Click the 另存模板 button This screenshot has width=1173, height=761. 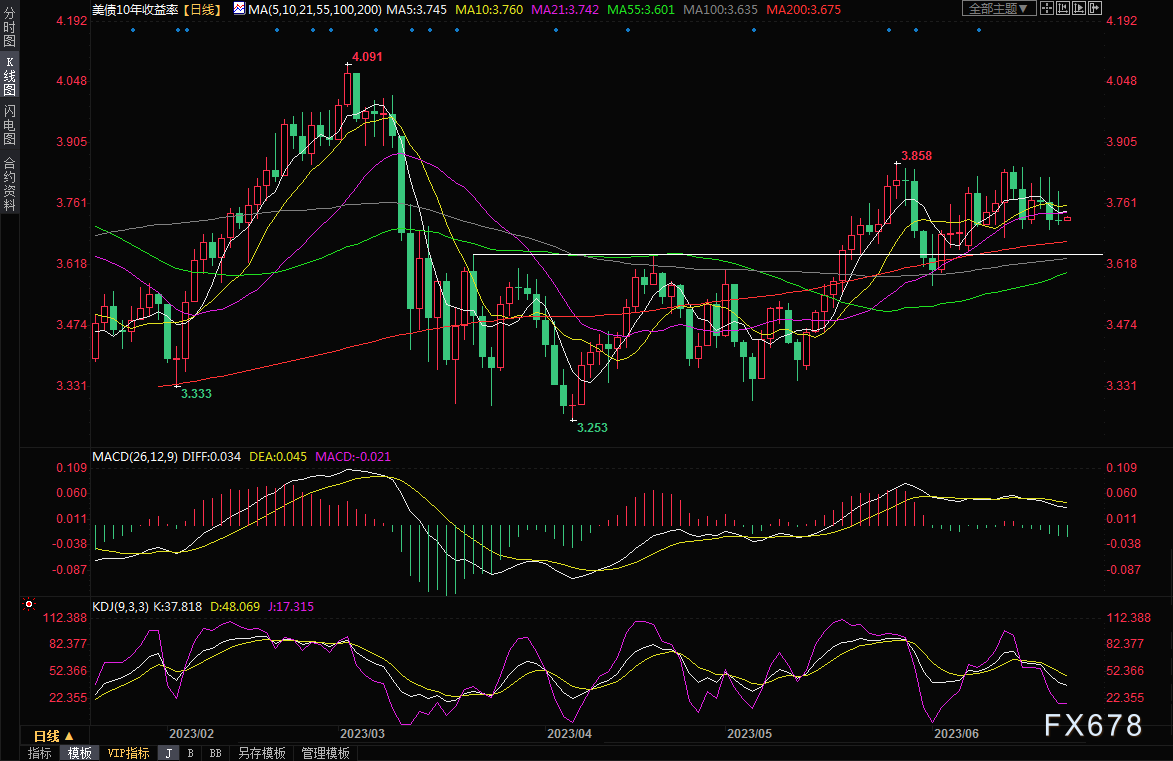point(261,753)
